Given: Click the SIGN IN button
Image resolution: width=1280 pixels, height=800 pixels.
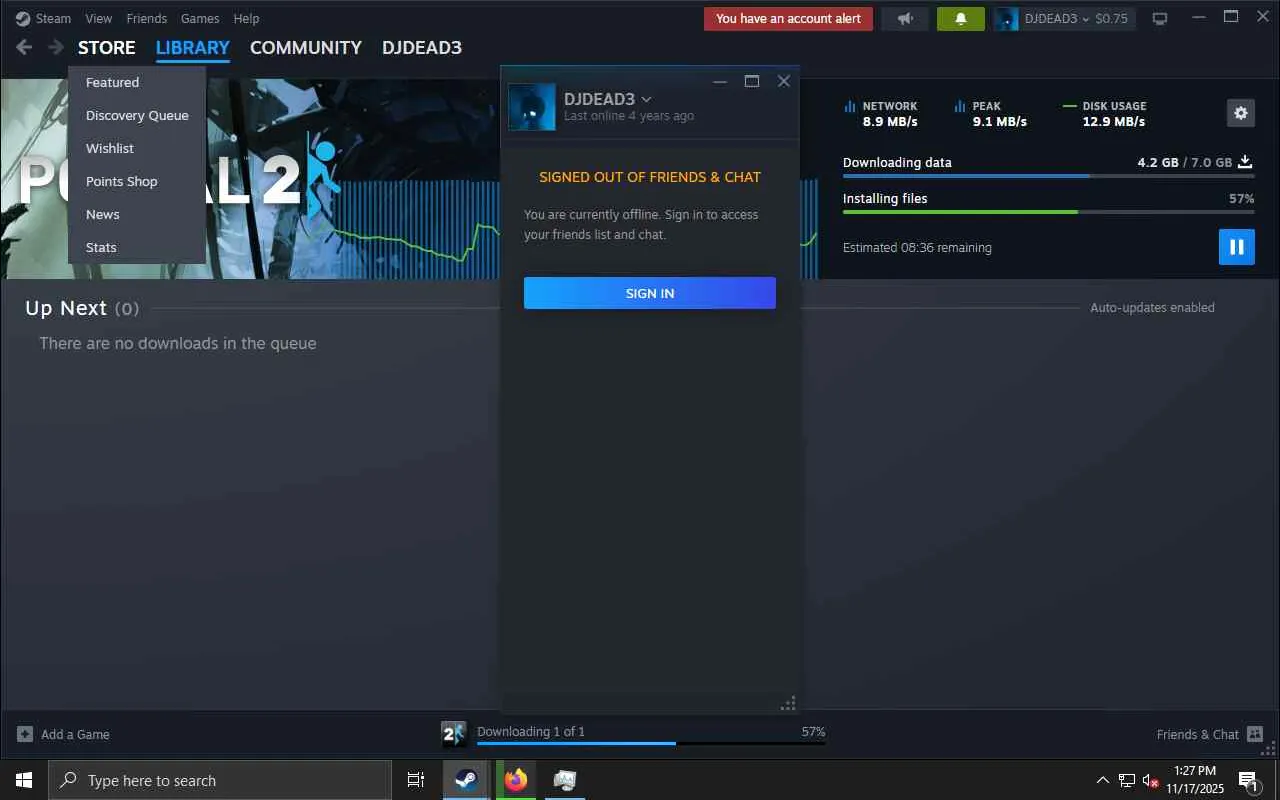Looking at the screenshot, I should (650, 293).
